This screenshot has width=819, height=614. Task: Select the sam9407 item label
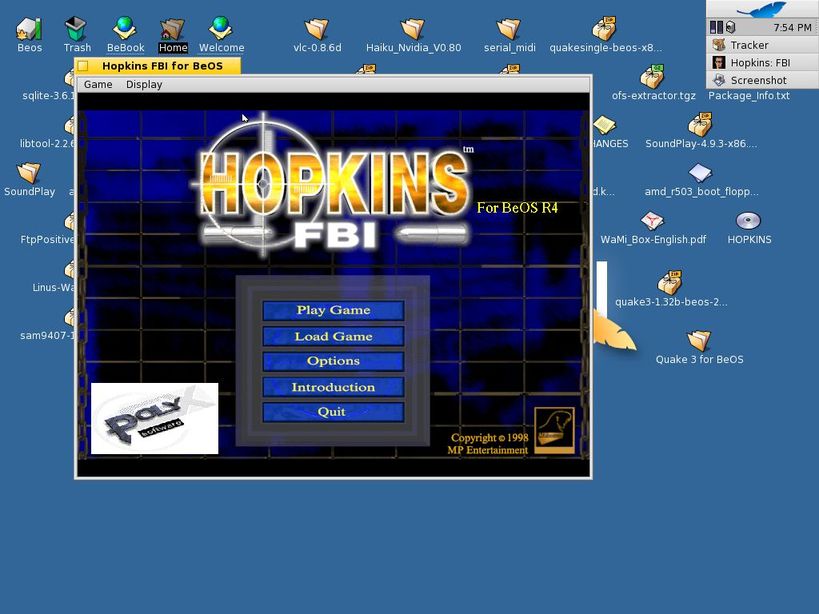point(46,336)
